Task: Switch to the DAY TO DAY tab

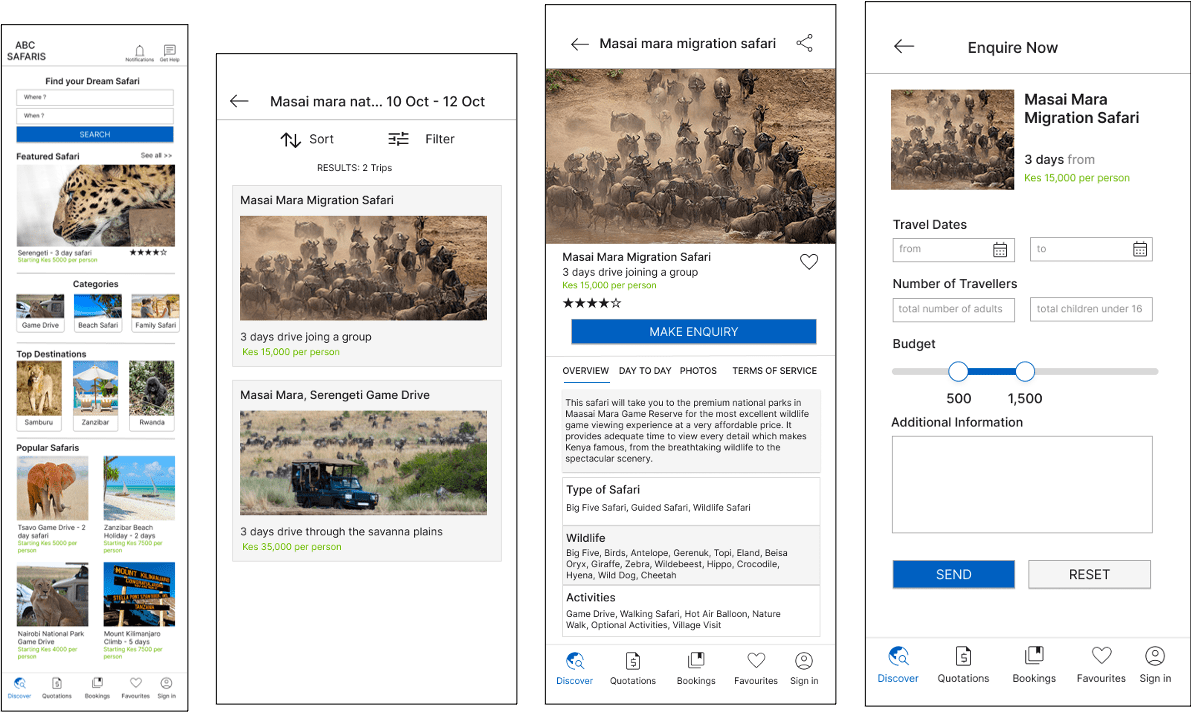Action: 645,371
